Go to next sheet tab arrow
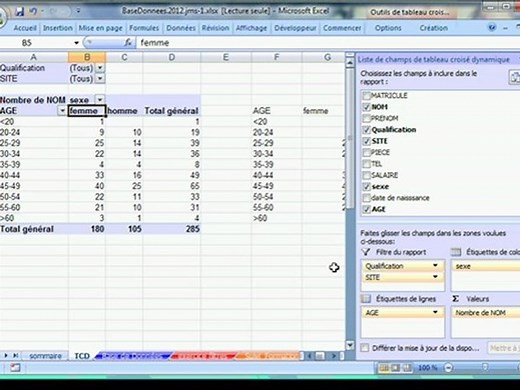520x390 pixels. pos(6,356)
